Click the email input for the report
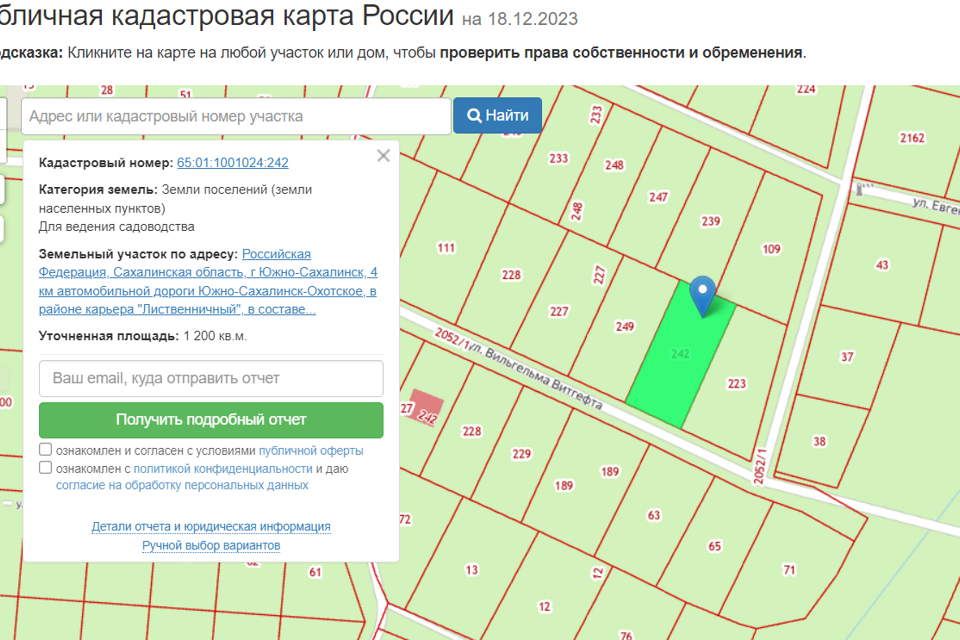 [x=211, y=379]
